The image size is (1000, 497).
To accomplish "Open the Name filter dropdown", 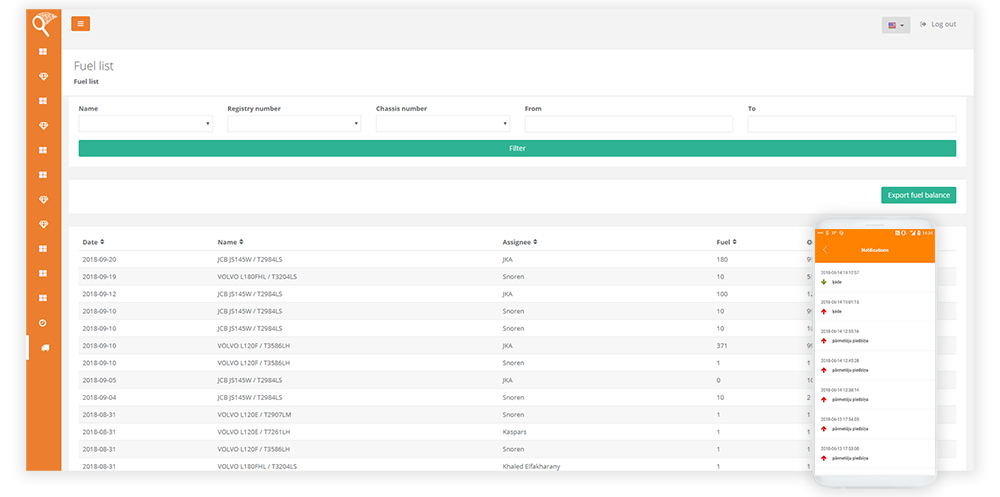I will (145, 124).
